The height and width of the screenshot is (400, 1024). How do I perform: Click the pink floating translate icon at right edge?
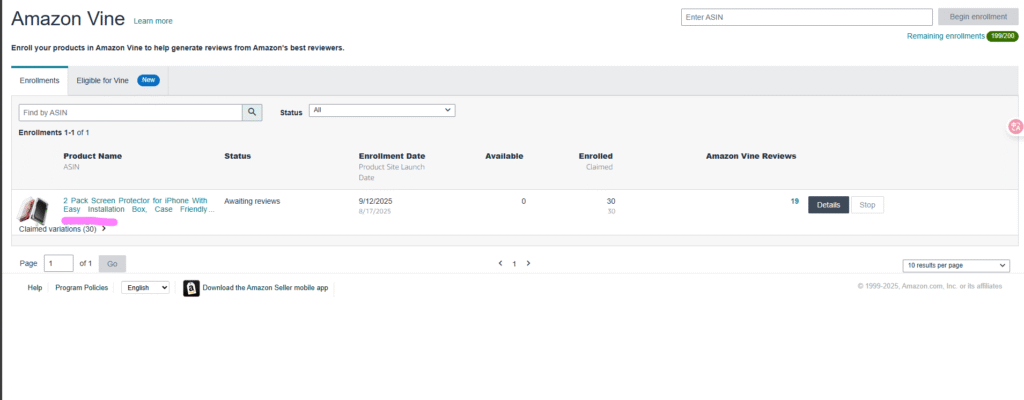point(1015,127)
